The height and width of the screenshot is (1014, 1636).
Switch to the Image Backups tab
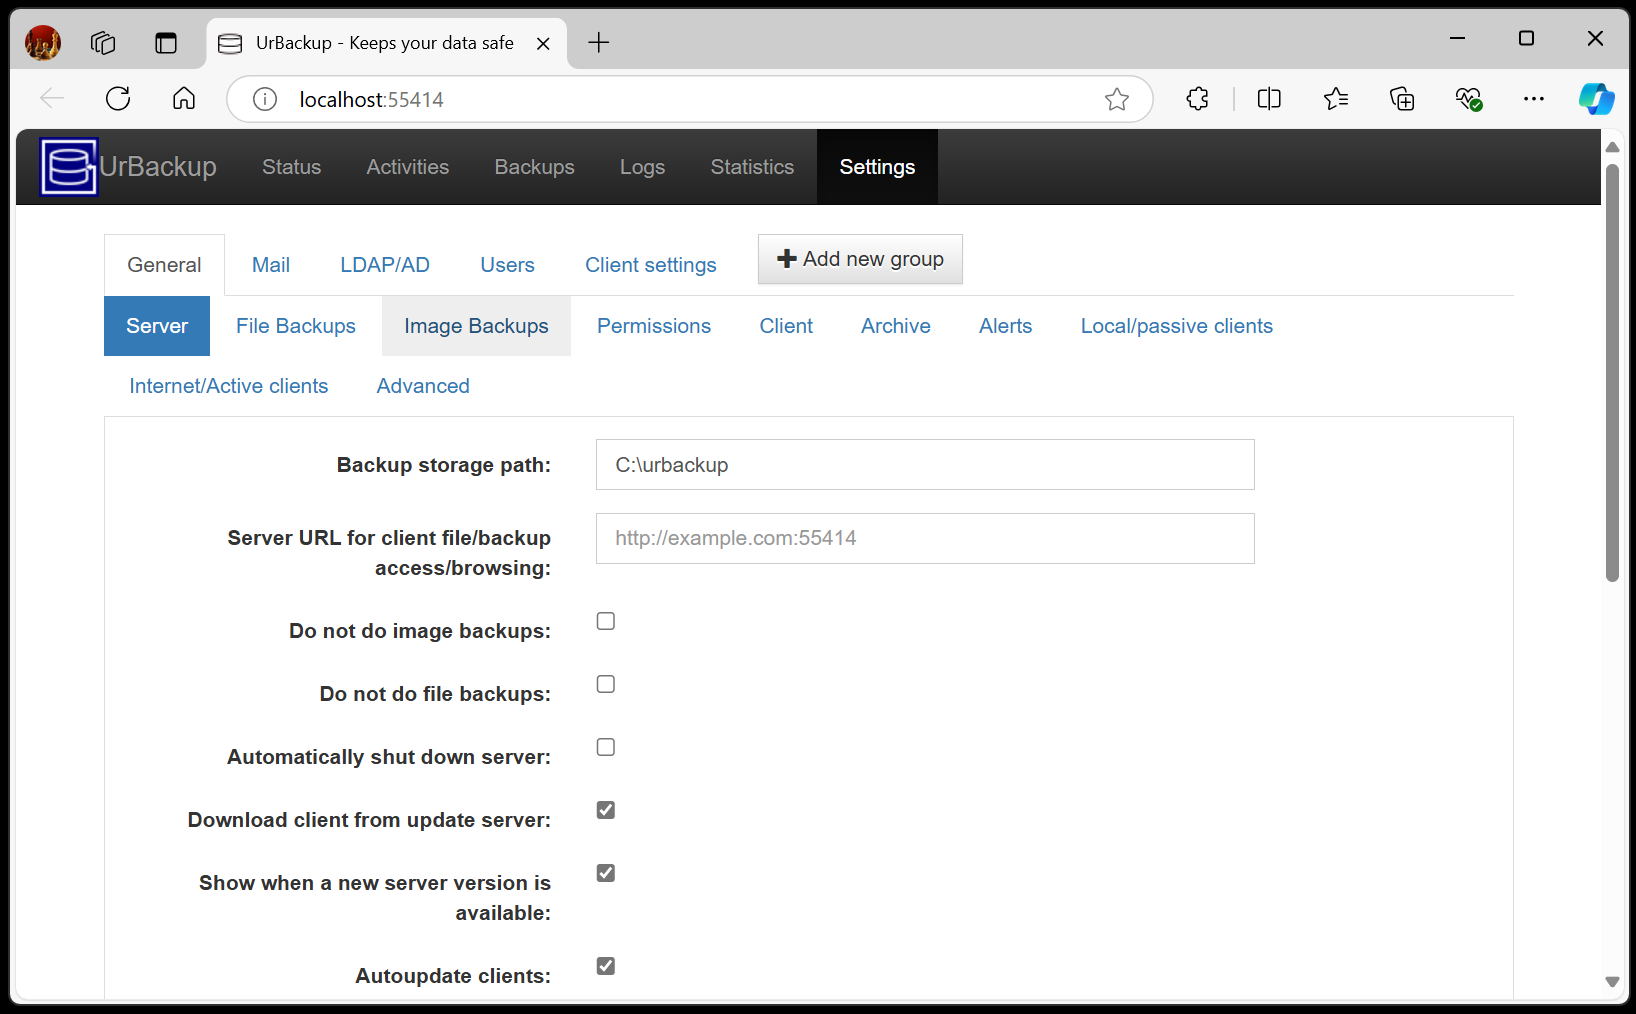(476, 326)
